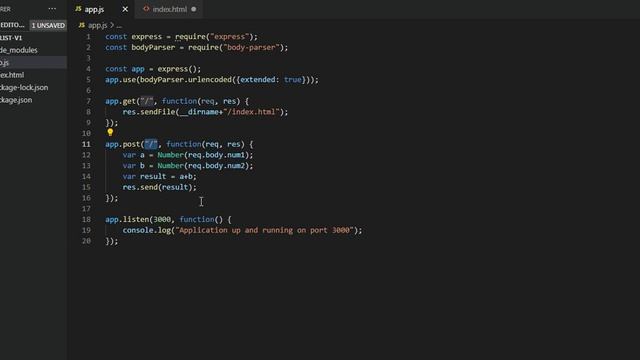The image size is (640, 360).
Task: Open the index.html editor tab
Action: 169,9
